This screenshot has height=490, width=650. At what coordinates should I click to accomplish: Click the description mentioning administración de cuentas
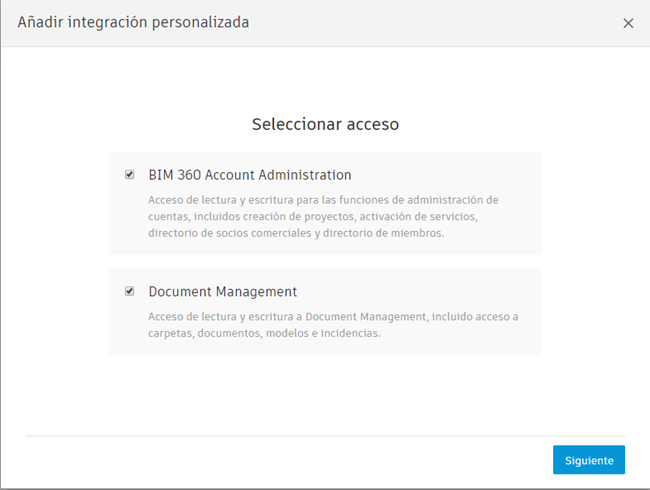(323, 216)
